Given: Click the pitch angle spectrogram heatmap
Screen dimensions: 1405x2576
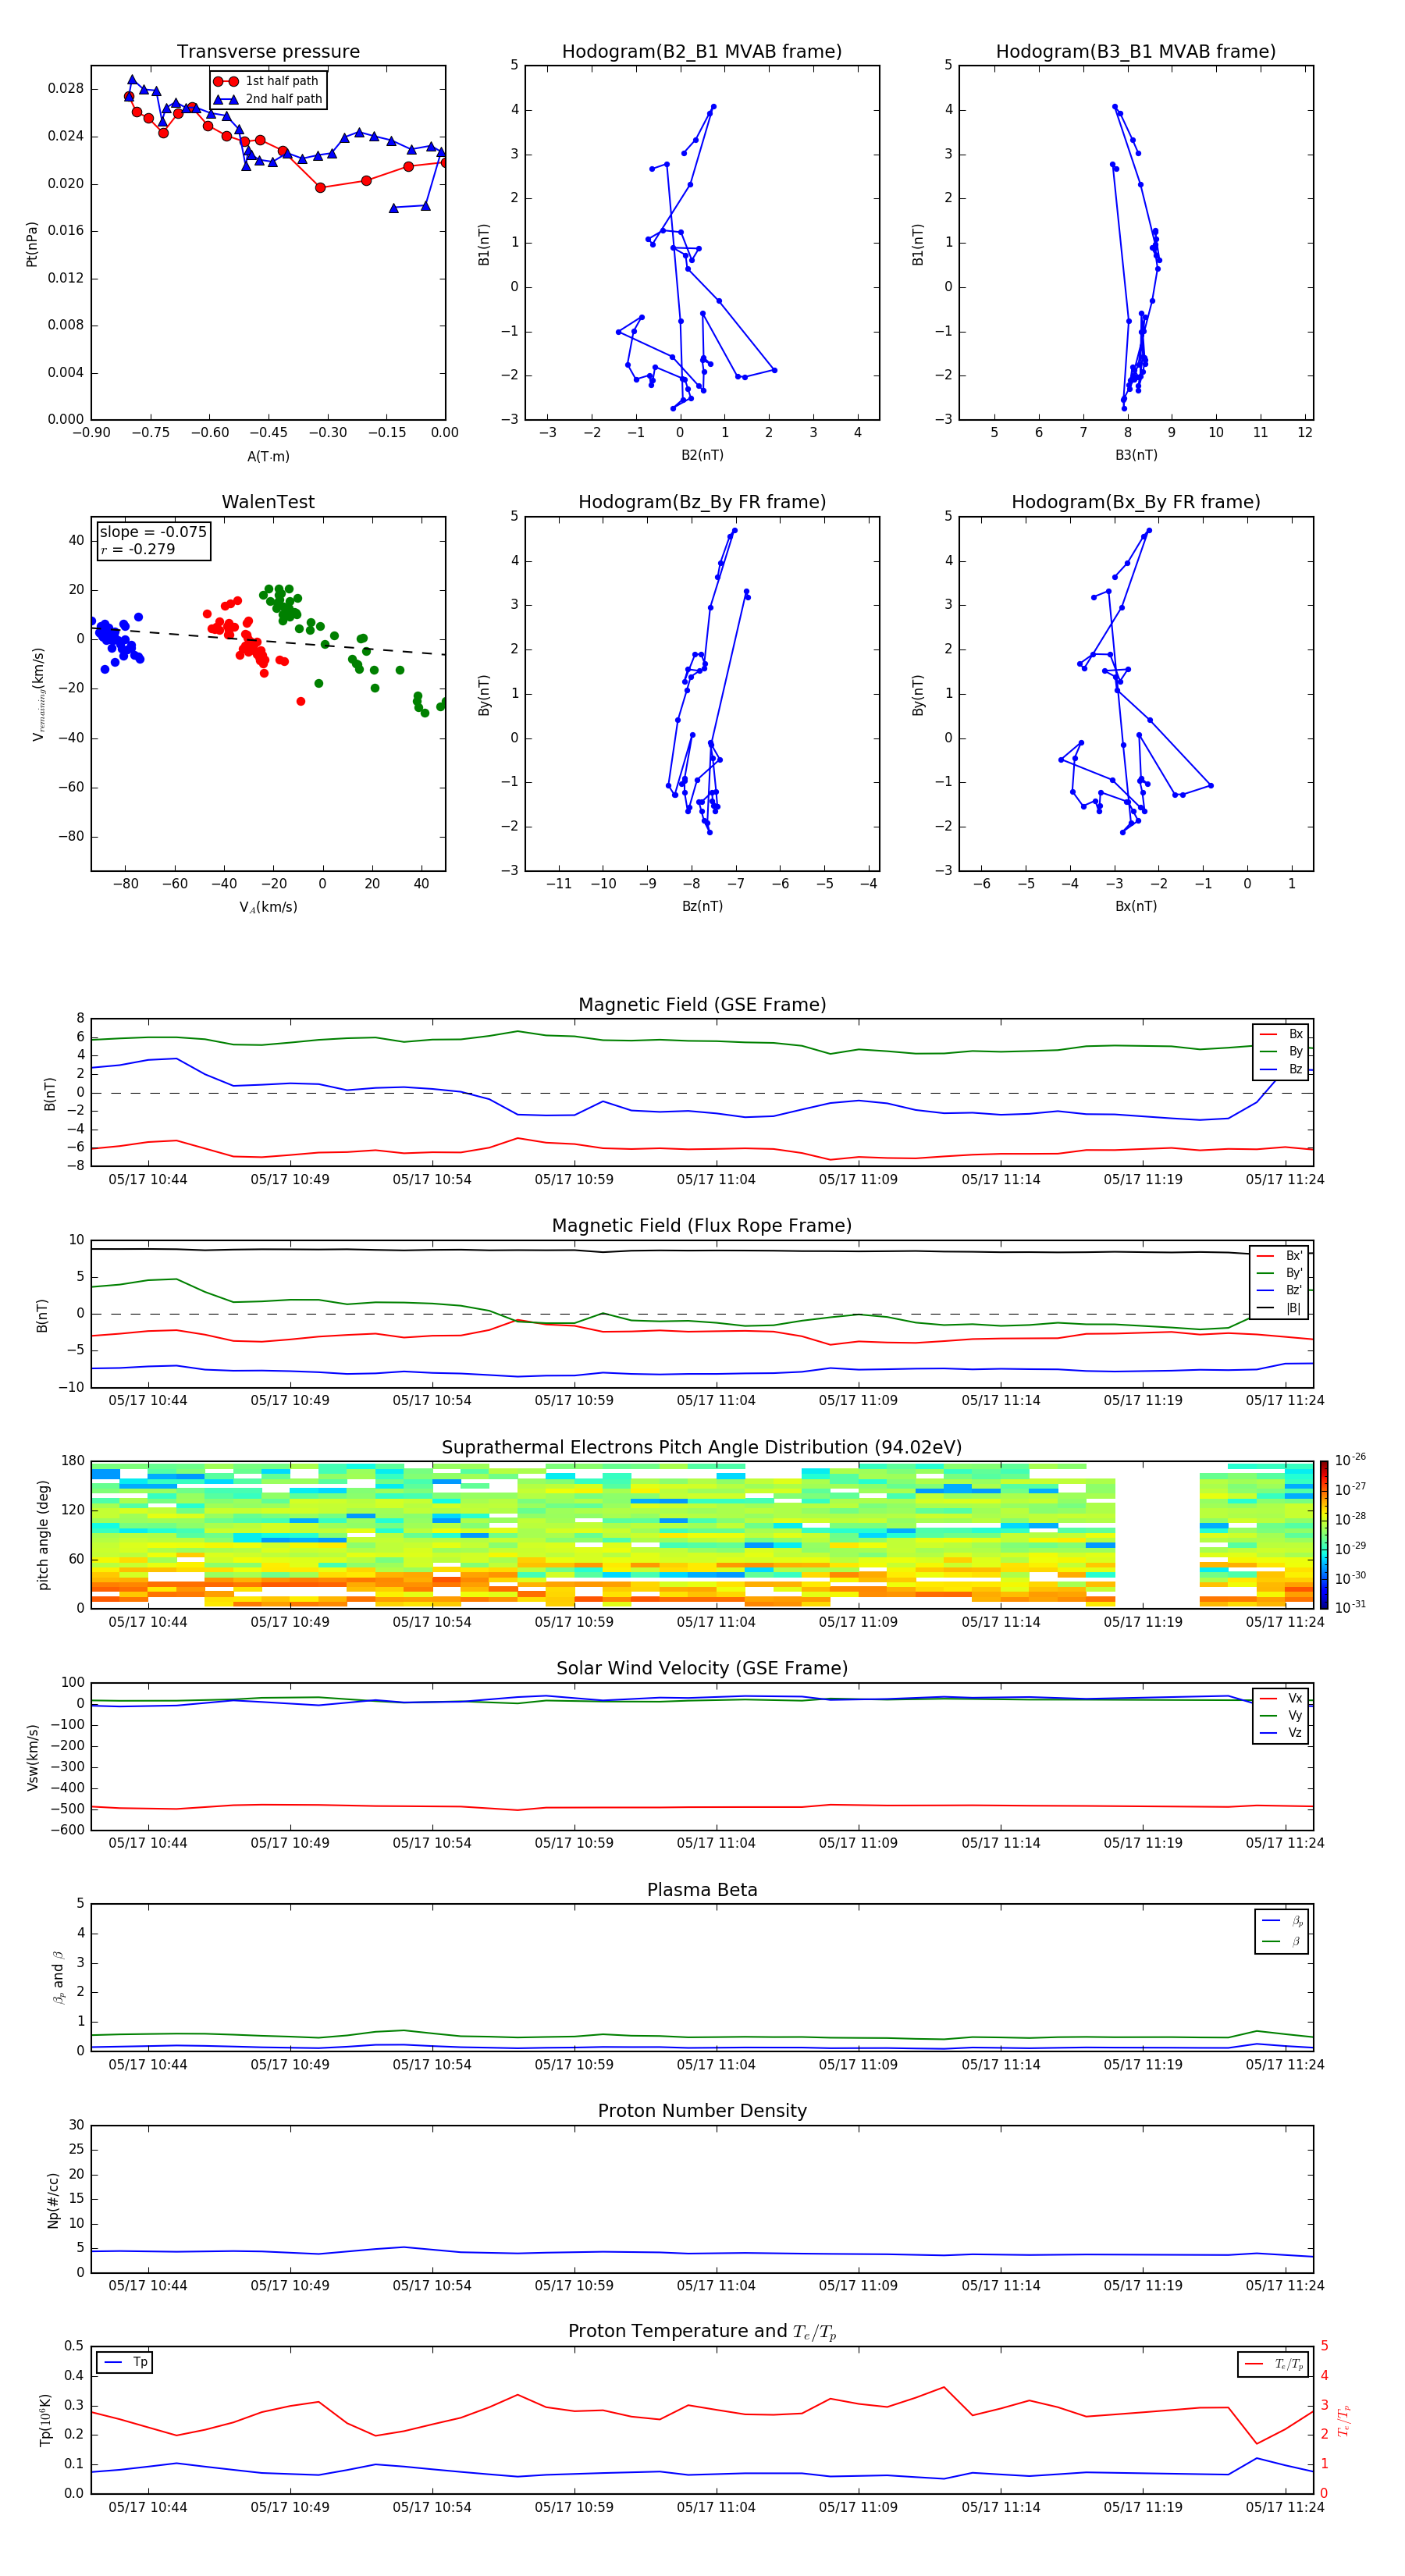Looking at the screenshot, I should [702, 1535].
